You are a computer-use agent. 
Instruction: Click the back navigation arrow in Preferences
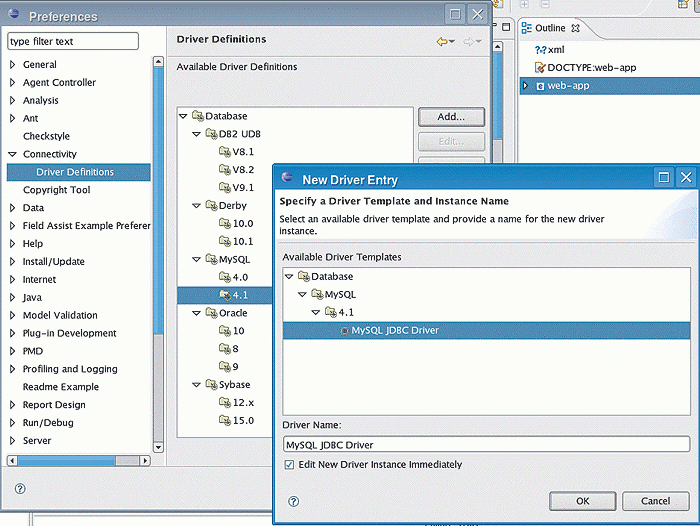(x=441, y=41)
